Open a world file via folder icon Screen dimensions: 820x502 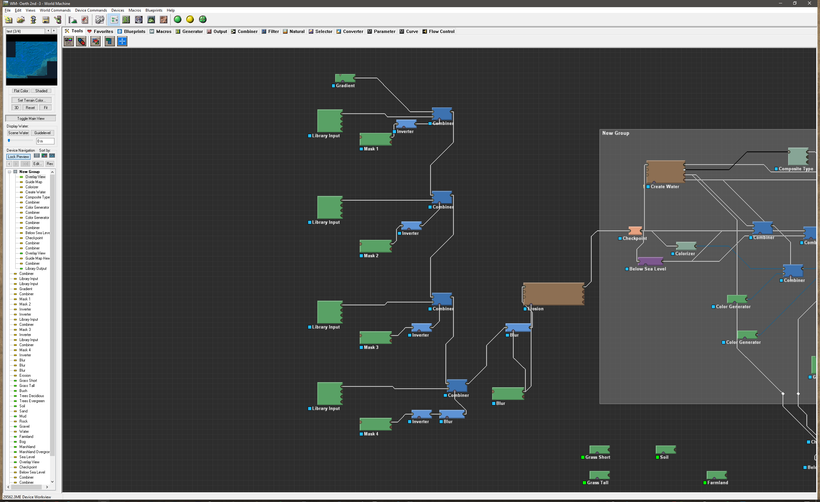[x=21, y=20]
